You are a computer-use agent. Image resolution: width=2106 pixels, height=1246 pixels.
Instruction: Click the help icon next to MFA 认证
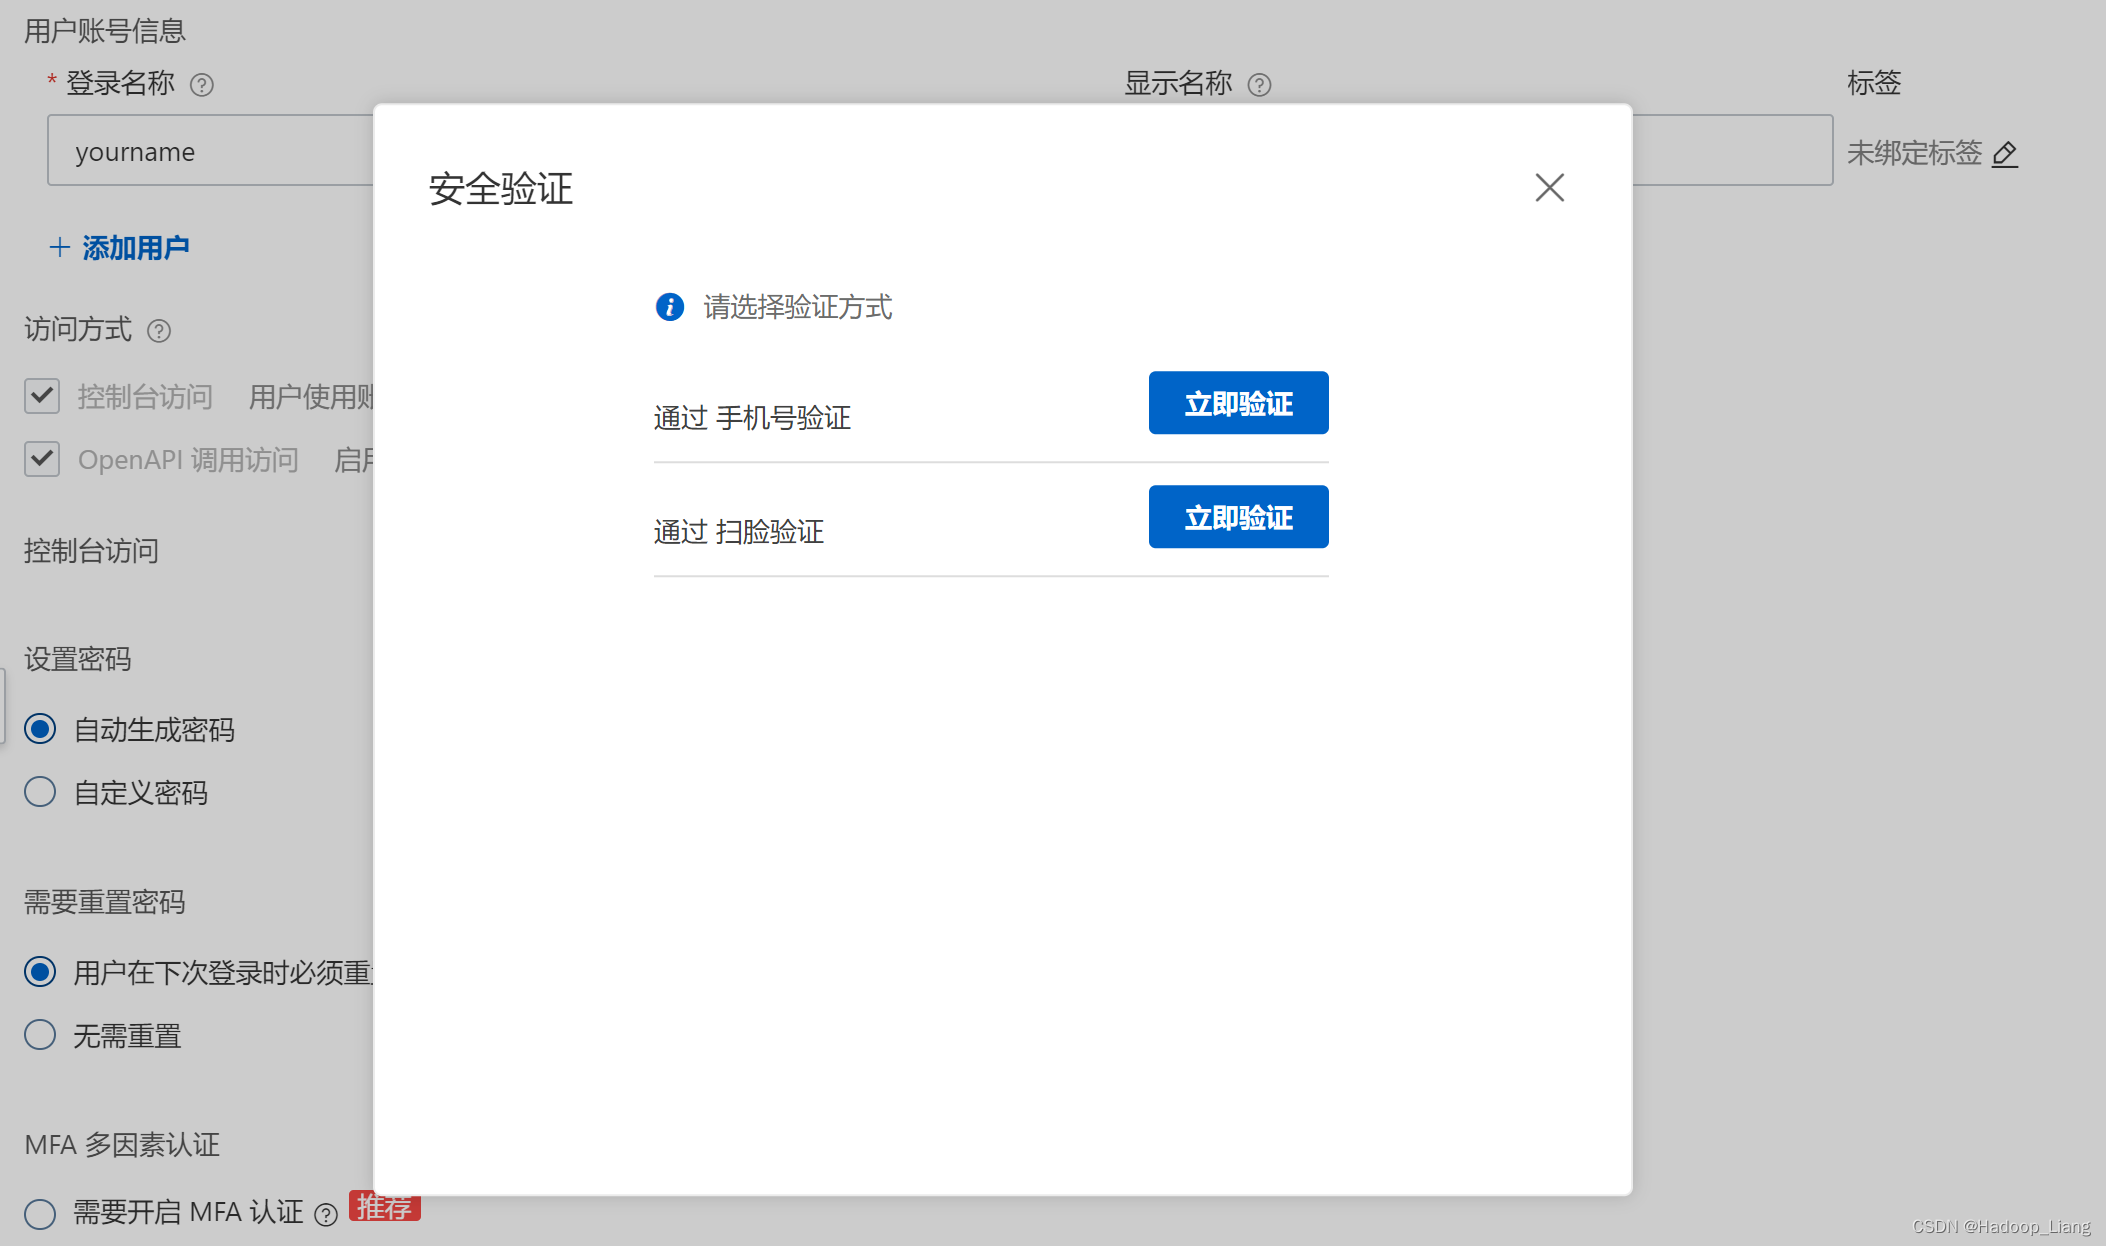pos(326,1214)
